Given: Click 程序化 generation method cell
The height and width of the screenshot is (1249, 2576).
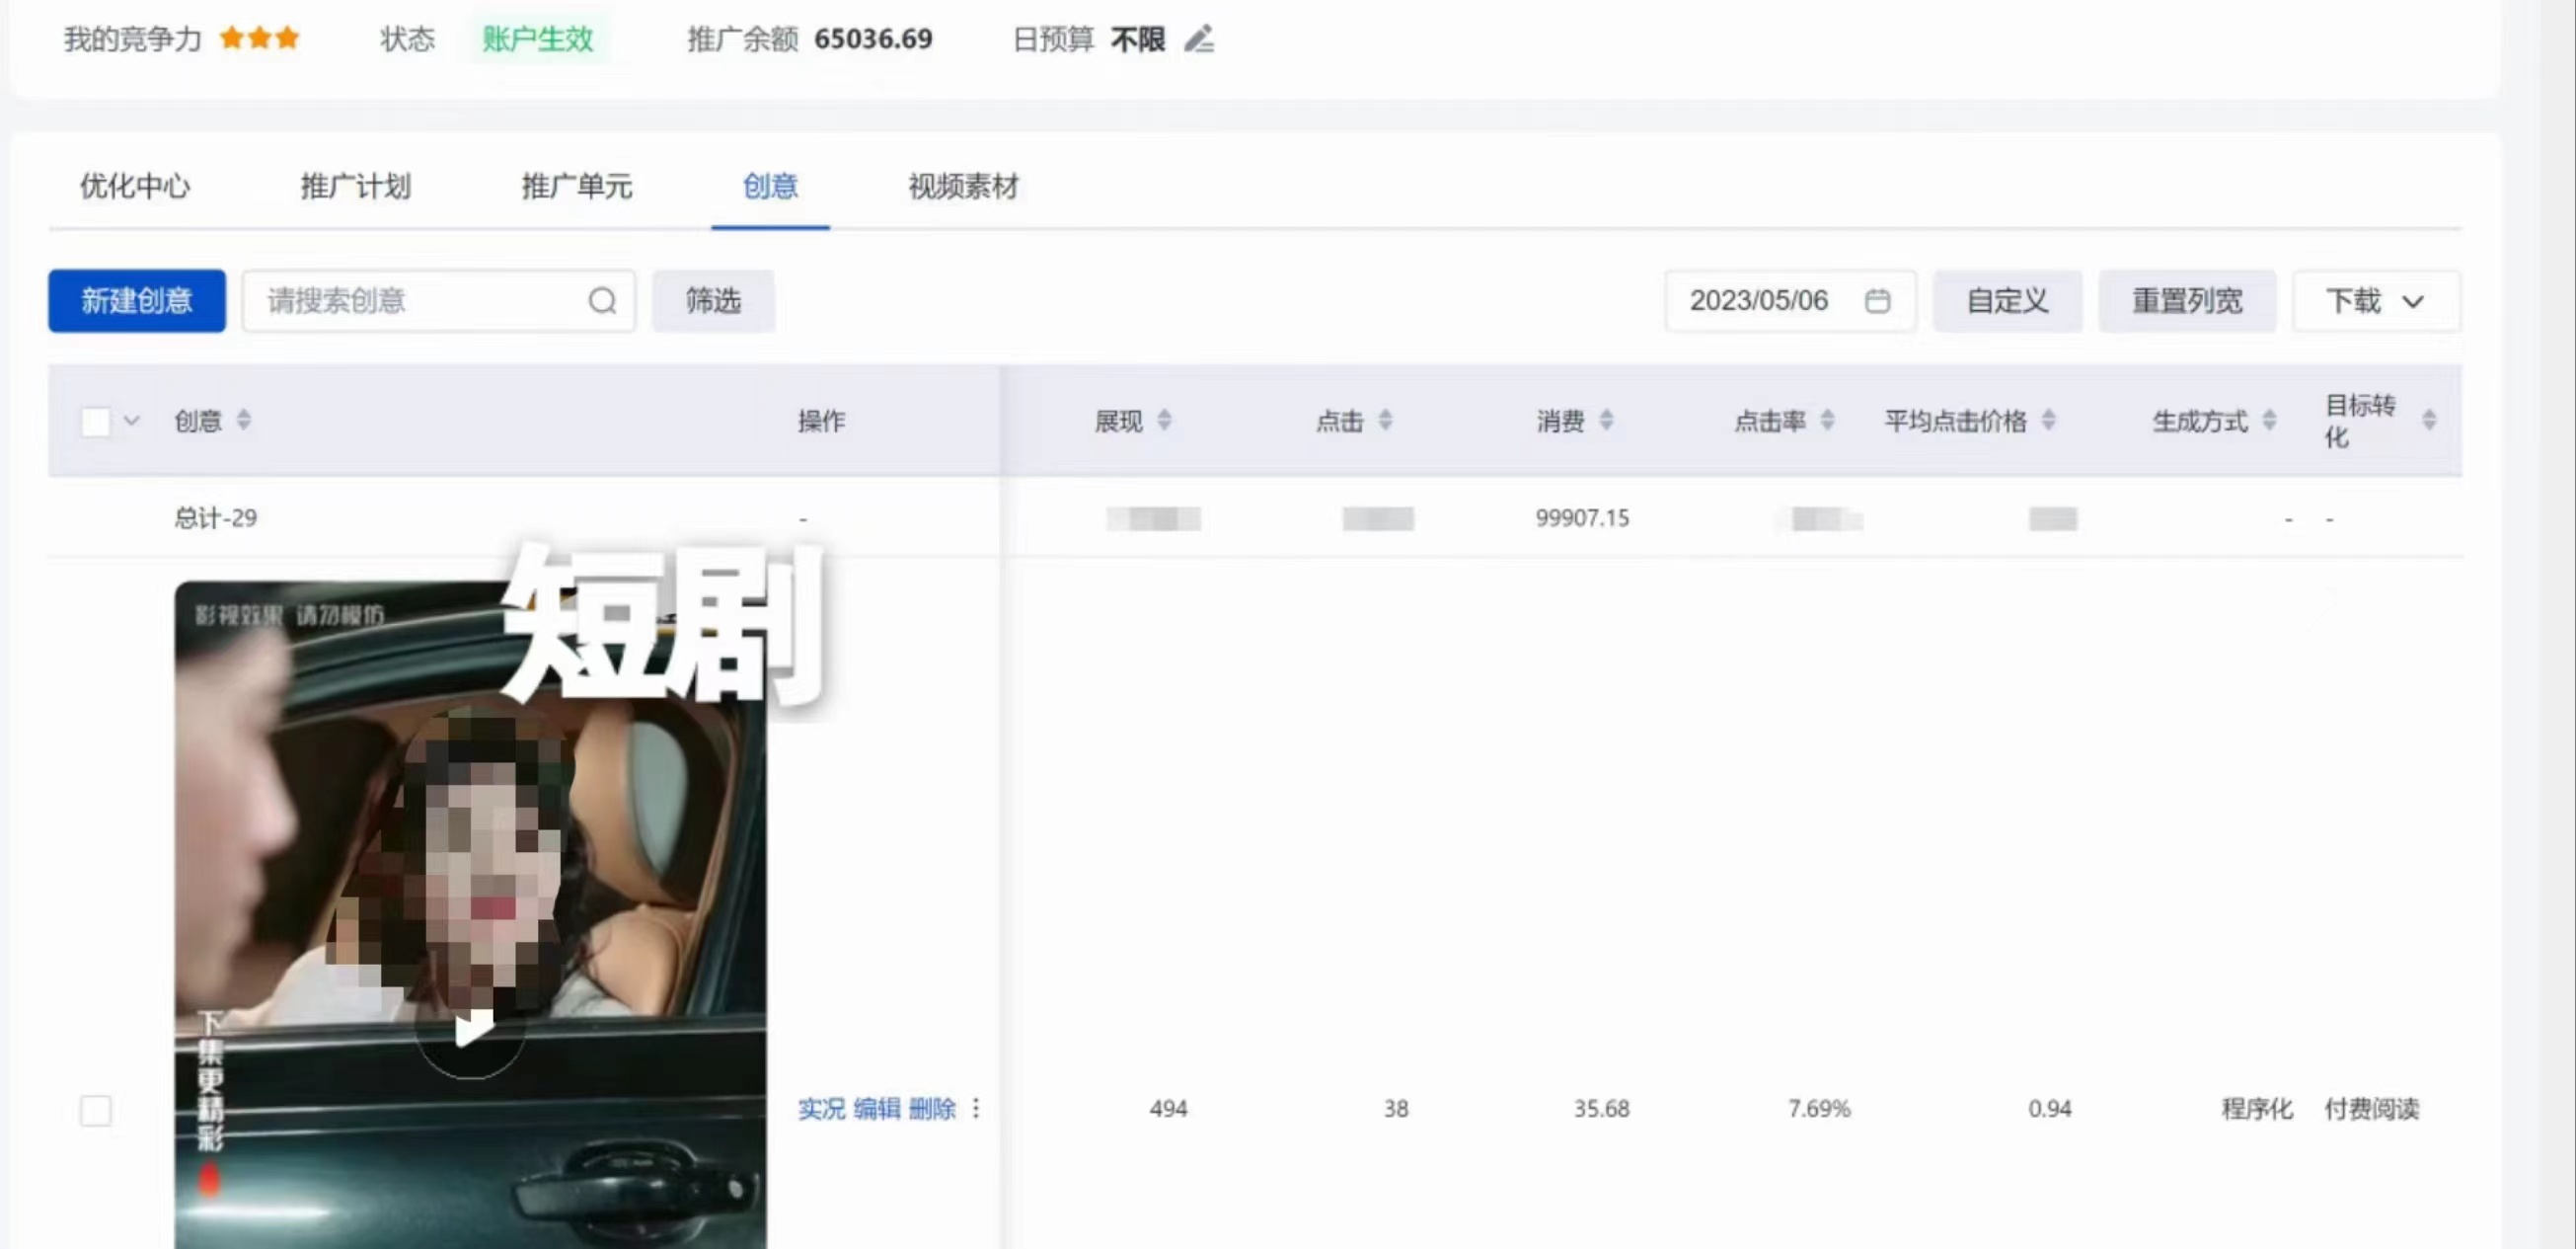Looking at the screenshot, I should 2257,1108.
